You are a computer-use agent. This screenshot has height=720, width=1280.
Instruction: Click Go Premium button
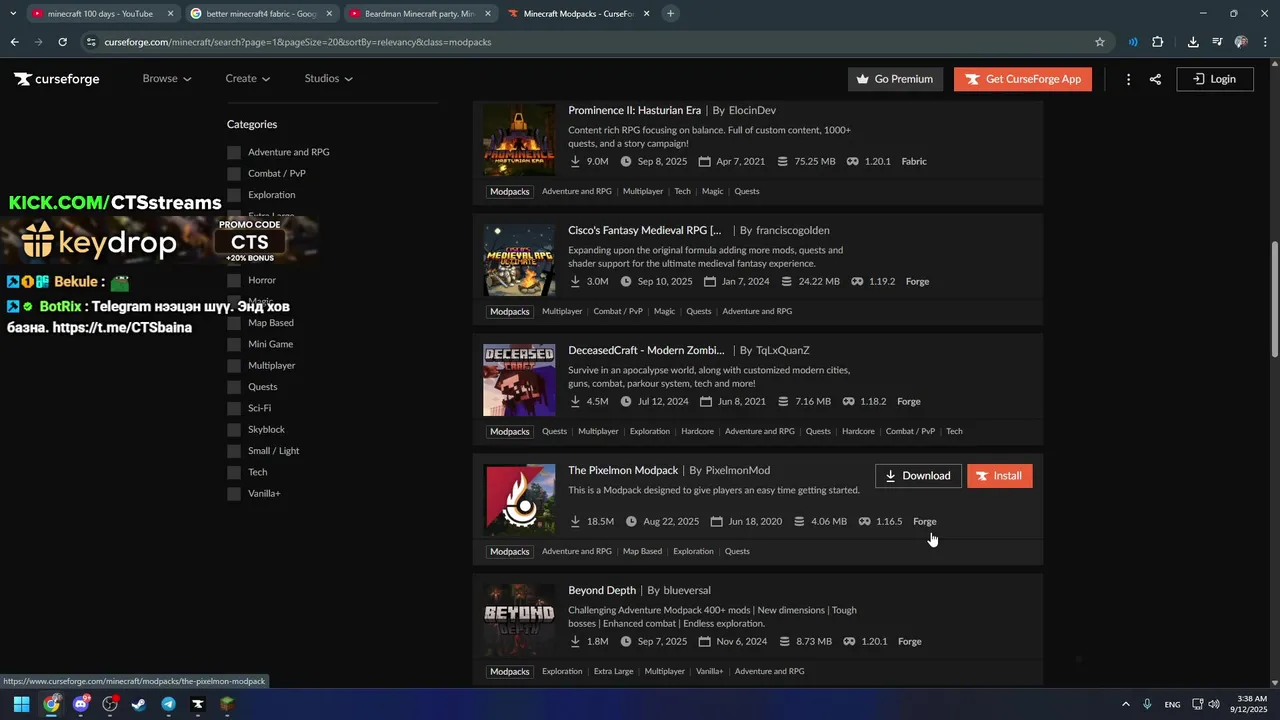[x=895, y=79]
